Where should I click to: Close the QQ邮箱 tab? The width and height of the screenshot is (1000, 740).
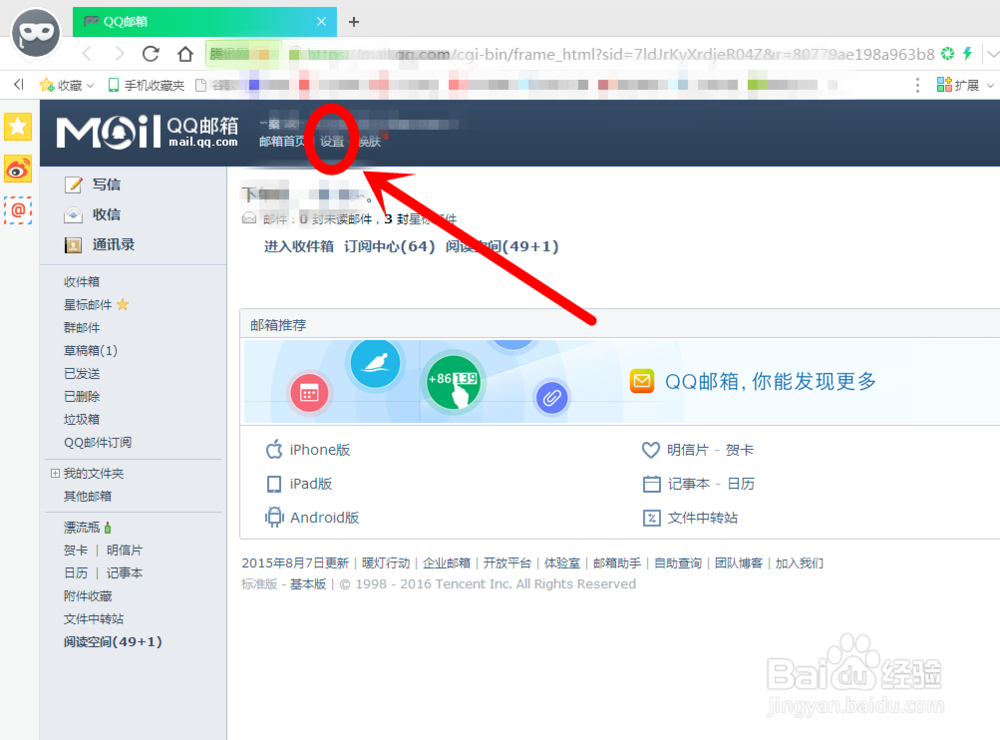click(321, 22)
